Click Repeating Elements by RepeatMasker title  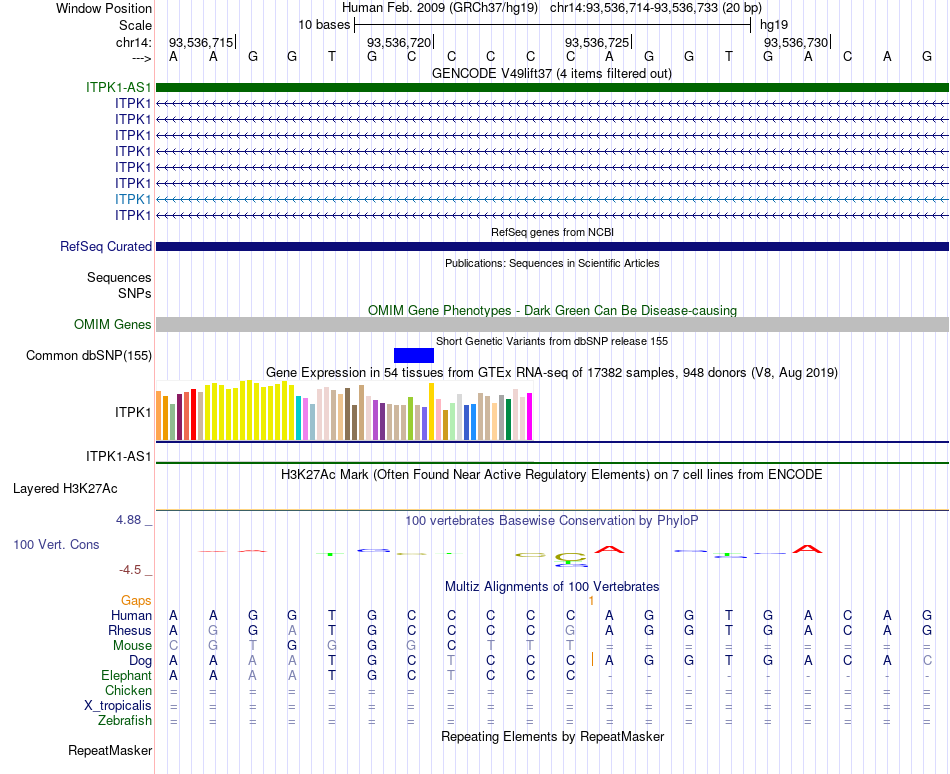tap(553, 736)
